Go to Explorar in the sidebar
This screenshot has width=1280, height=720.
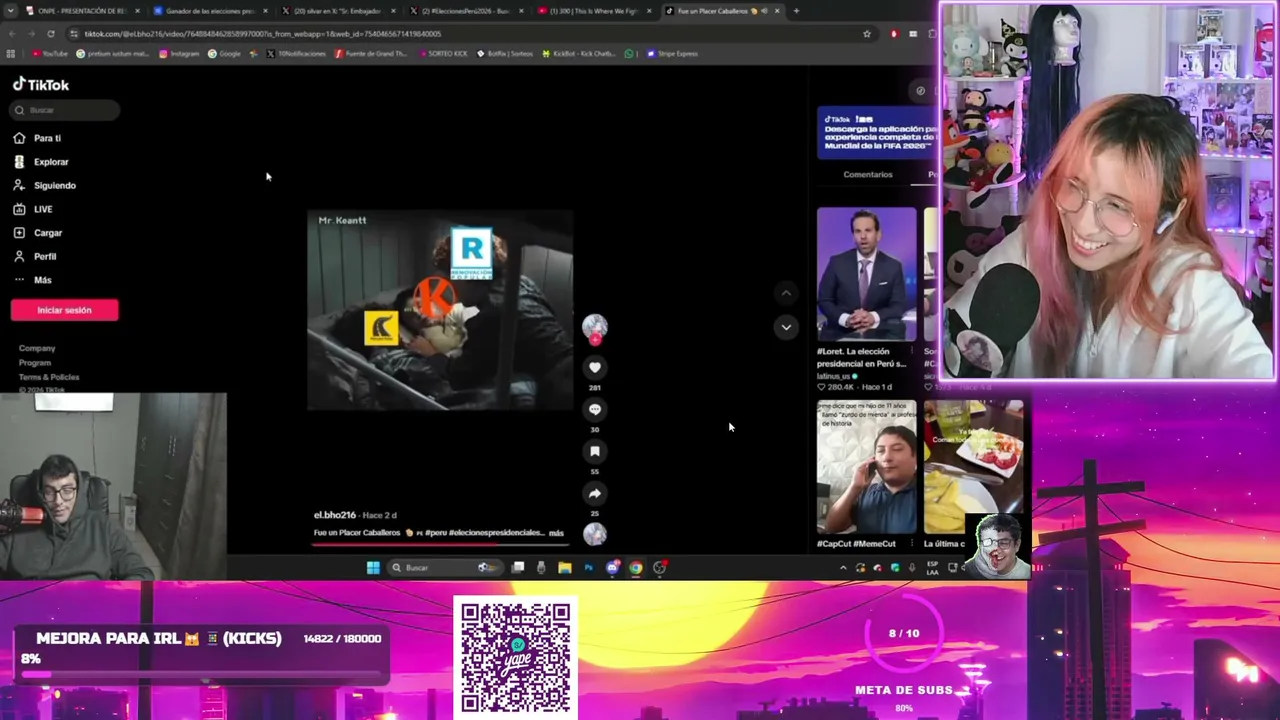point(42,162)
